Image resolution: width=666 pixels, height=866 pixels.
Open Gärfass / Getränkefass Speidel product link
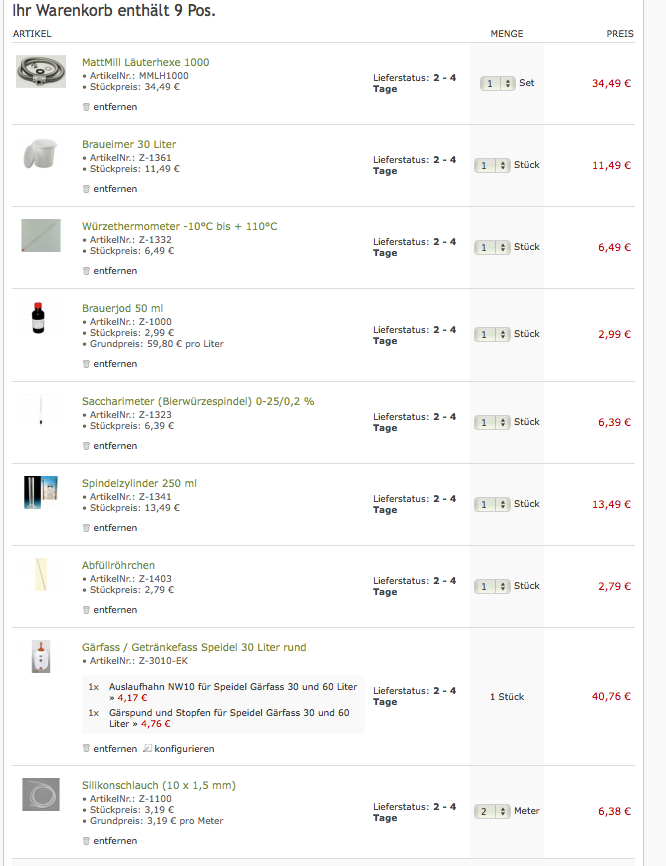tap(194, 647)
